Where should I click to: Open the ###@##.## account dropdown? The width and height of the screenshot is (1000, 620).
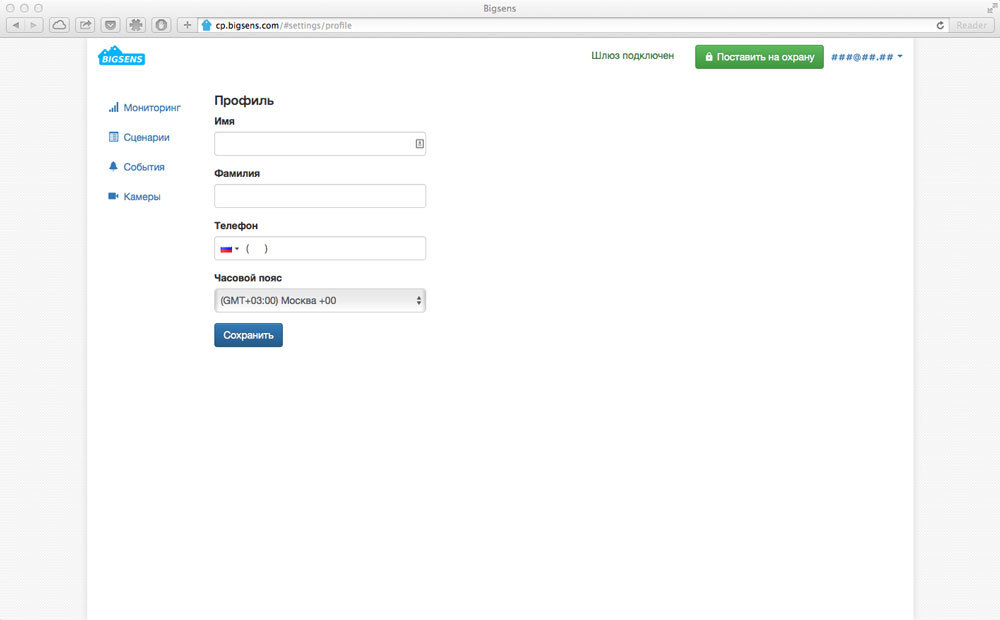pos(867,57)
